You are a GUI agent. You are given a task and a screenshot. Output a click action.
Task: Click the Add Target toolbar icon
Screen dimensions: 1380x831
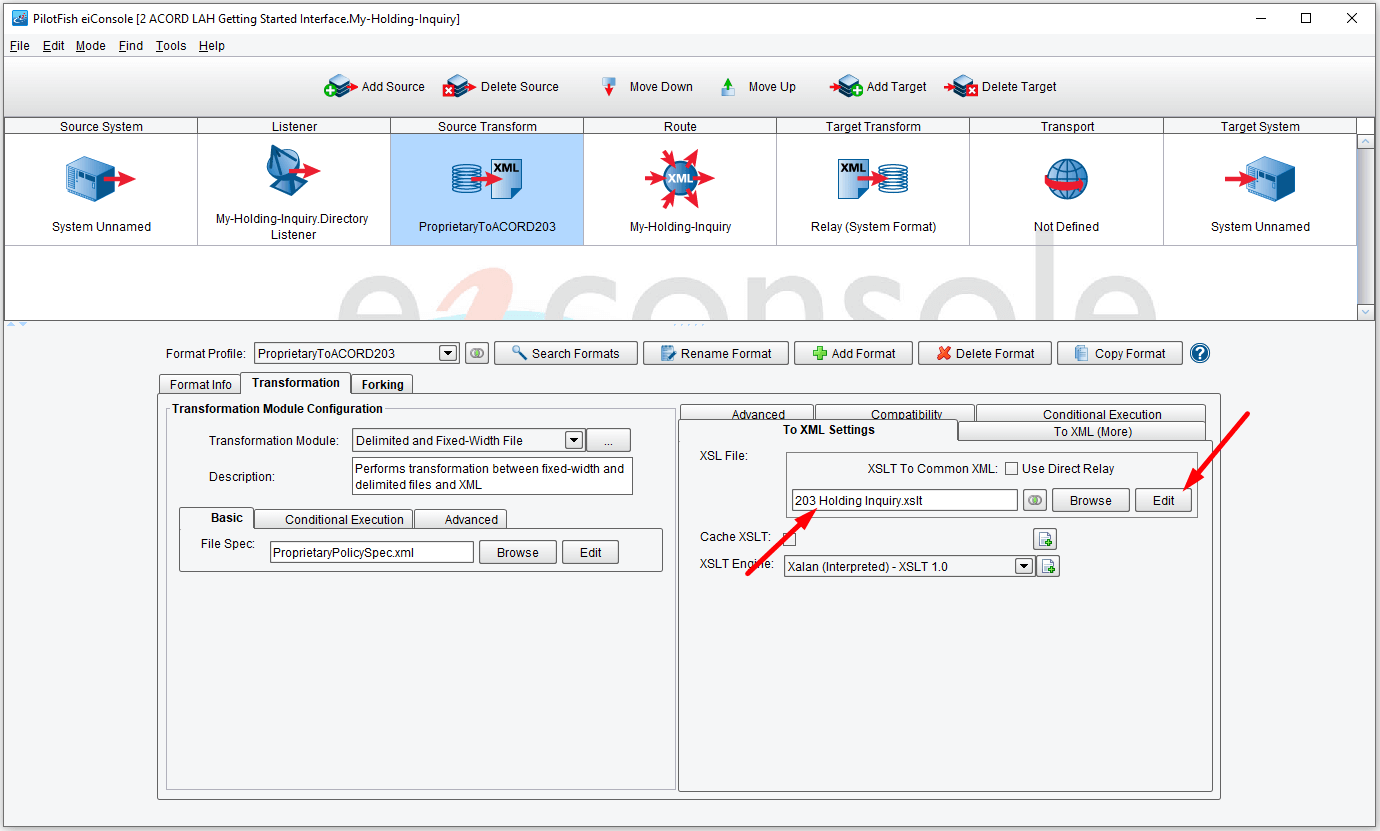846,87
